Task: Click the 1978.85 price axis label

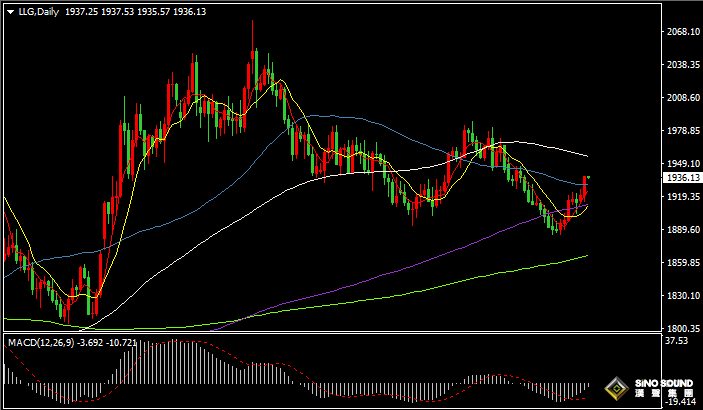Action: (x=680, y=131)
